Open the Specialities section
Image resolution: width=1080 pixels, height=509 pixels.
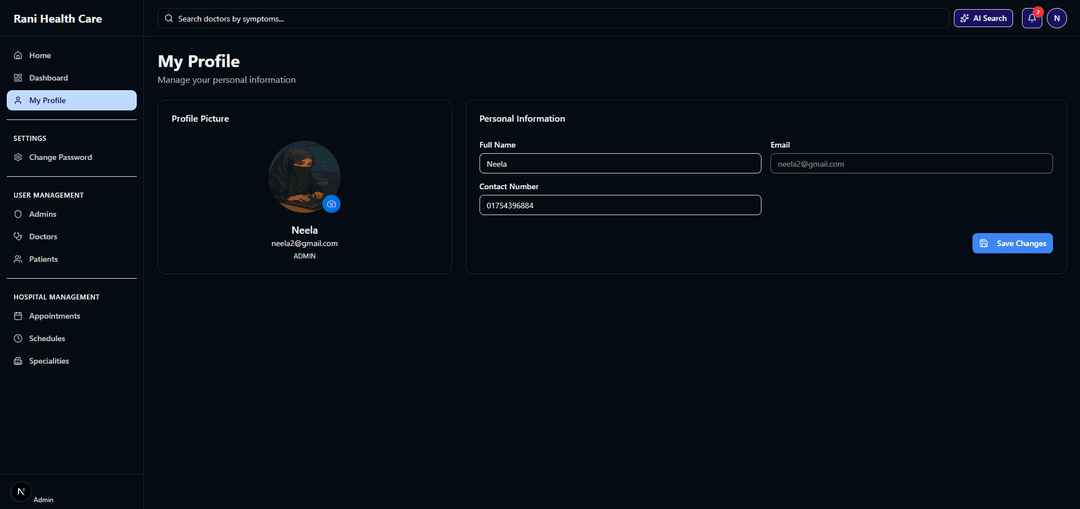coord(48,361)
